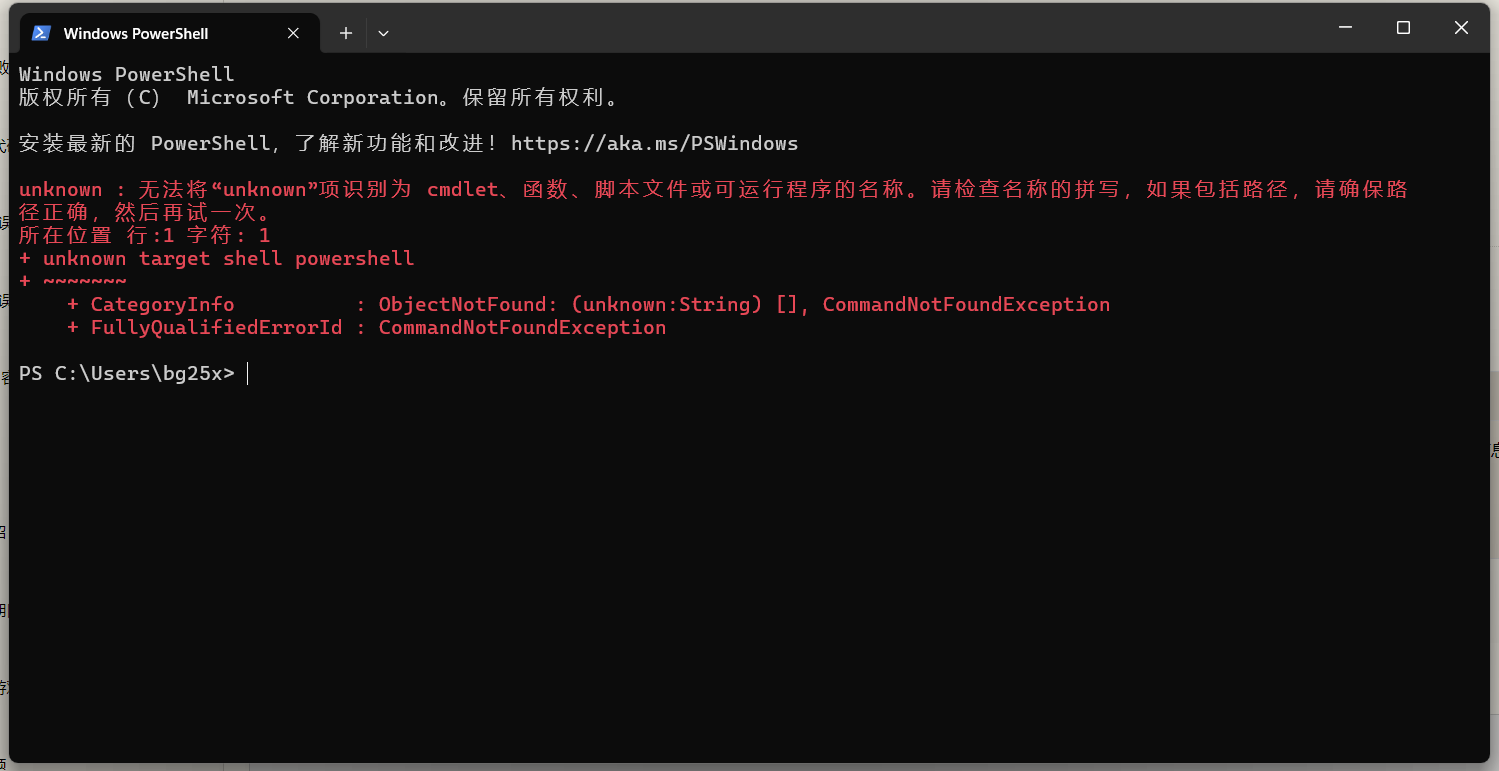Click the 'unknown target shell powershell' error line
Viewport: 1499px width, 771px height.
pos(216,258)
